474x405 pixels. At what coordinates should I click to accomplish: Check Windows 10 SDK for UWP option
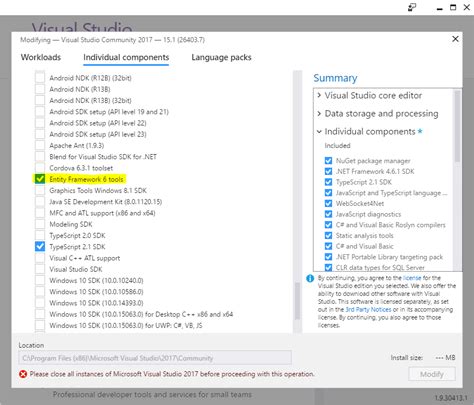40,325
